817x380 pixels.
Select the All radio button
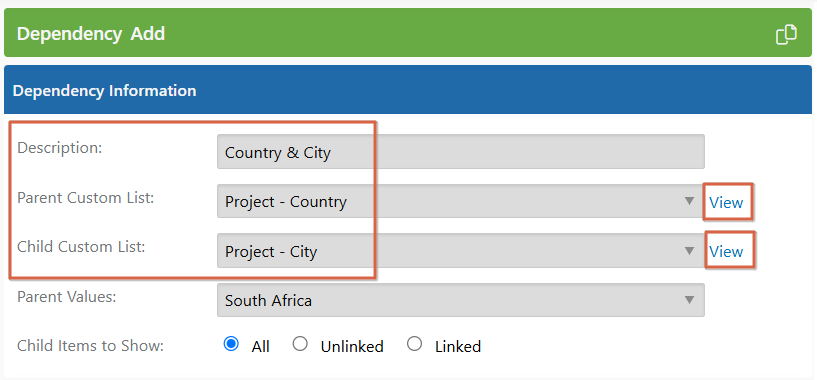point(231,344)
